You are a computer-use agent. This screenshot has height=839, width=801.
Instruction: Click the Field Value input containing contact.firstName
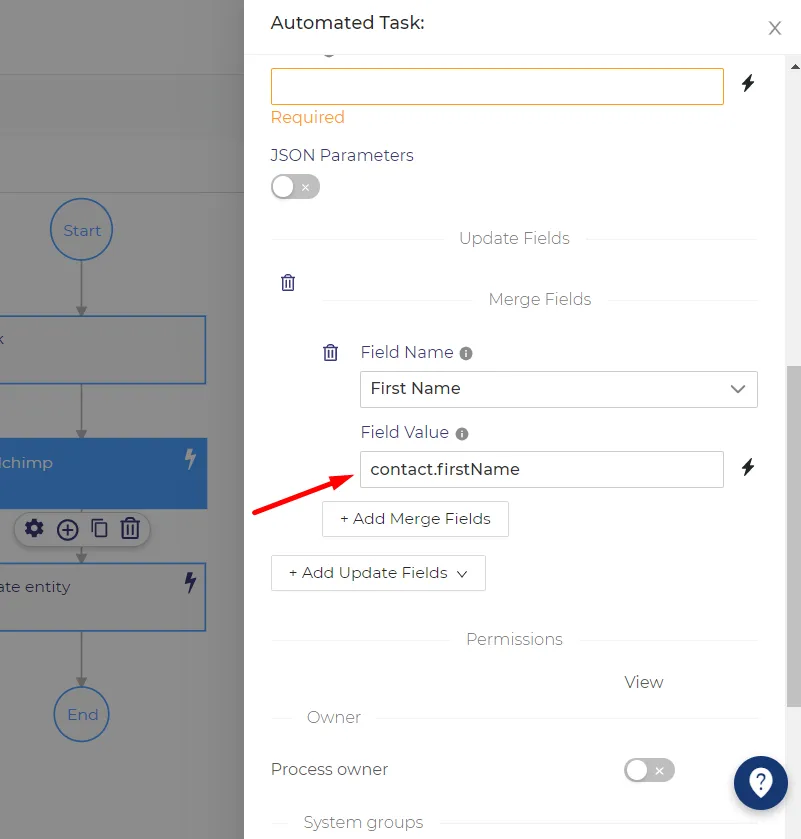point(541,469)
